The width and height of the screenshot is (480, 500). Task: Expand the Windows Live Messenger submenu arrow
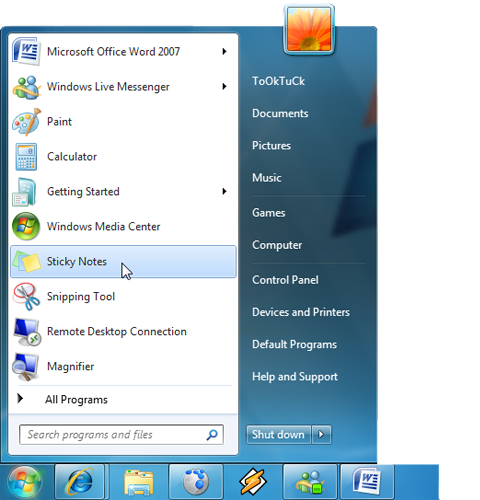coord(224,86)
